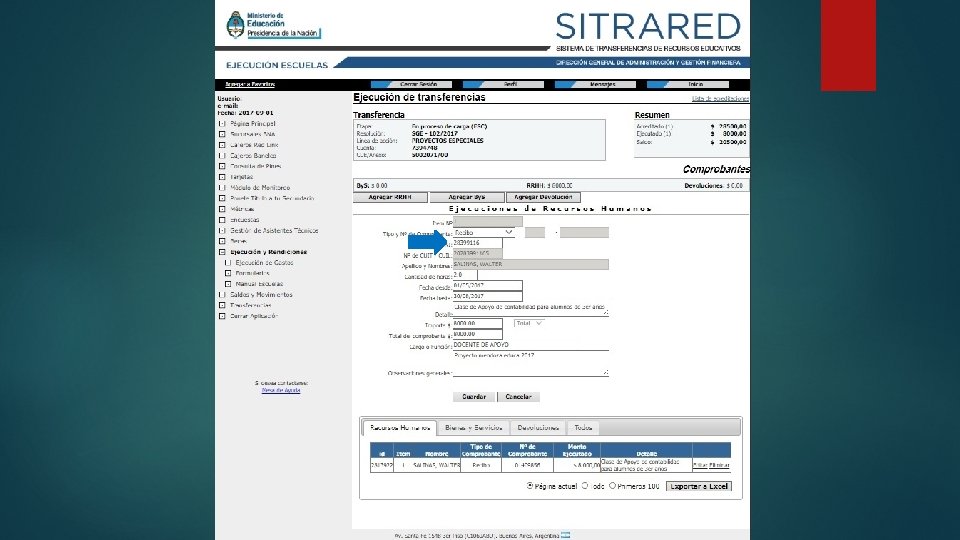Select Cerrar Aplicación in sidebar
Viewport: 960px width, 540px height.
[253, 317]
